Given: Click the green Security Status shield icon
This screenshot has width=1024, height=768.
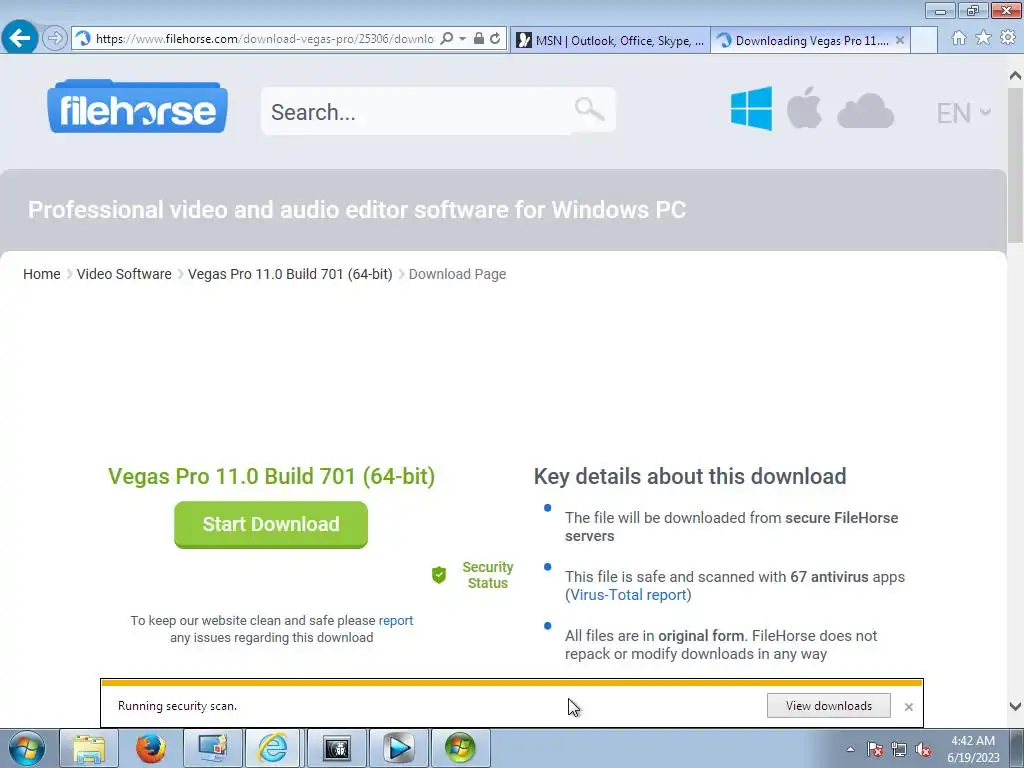Looking at the screenshot, I should 439,575.
